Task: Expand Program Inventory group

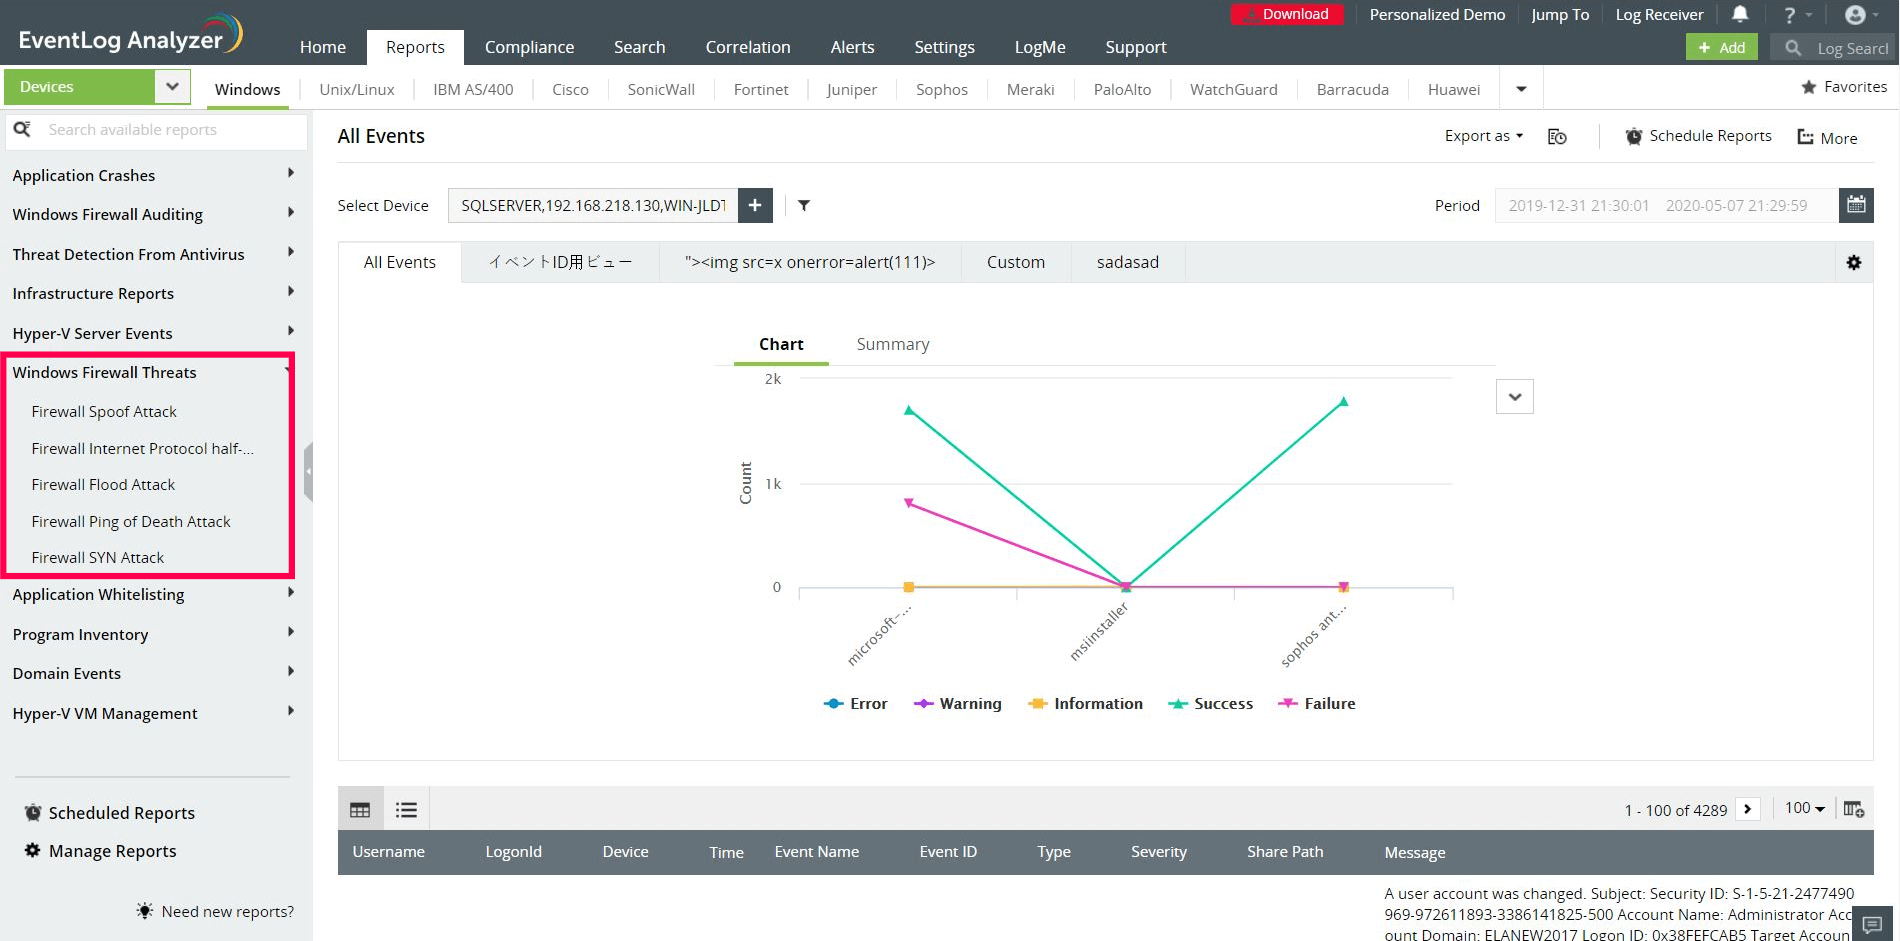Action: 290,633
